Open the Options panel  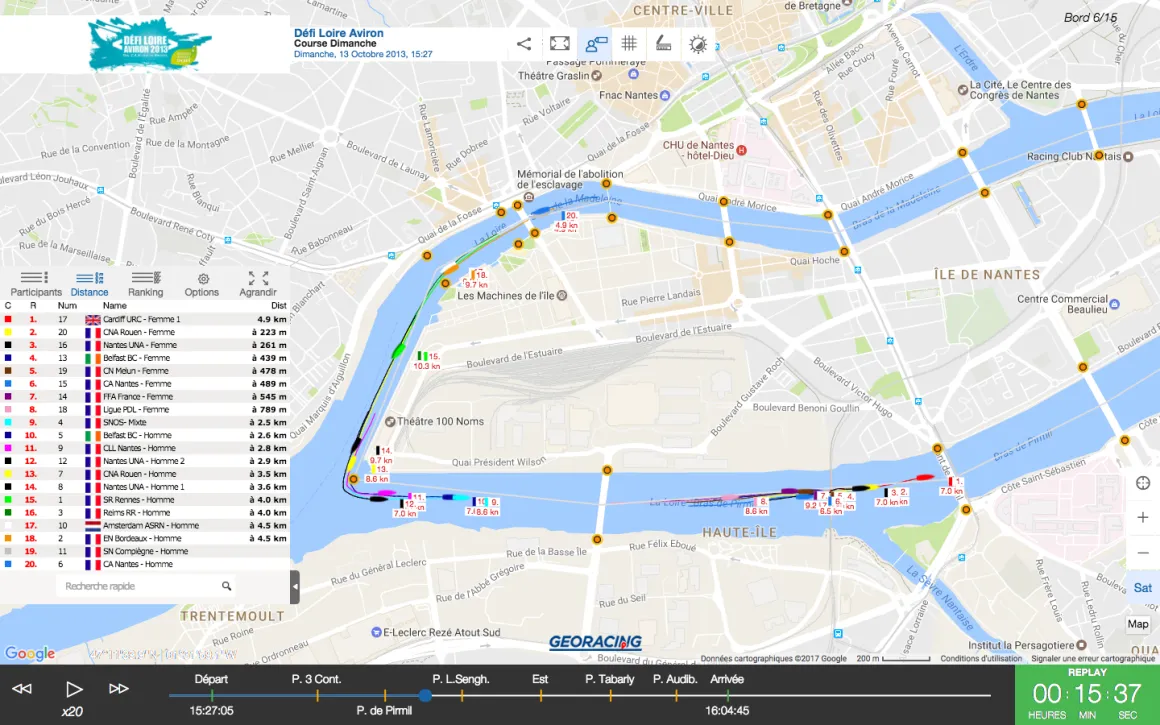[x=202, y=284]
